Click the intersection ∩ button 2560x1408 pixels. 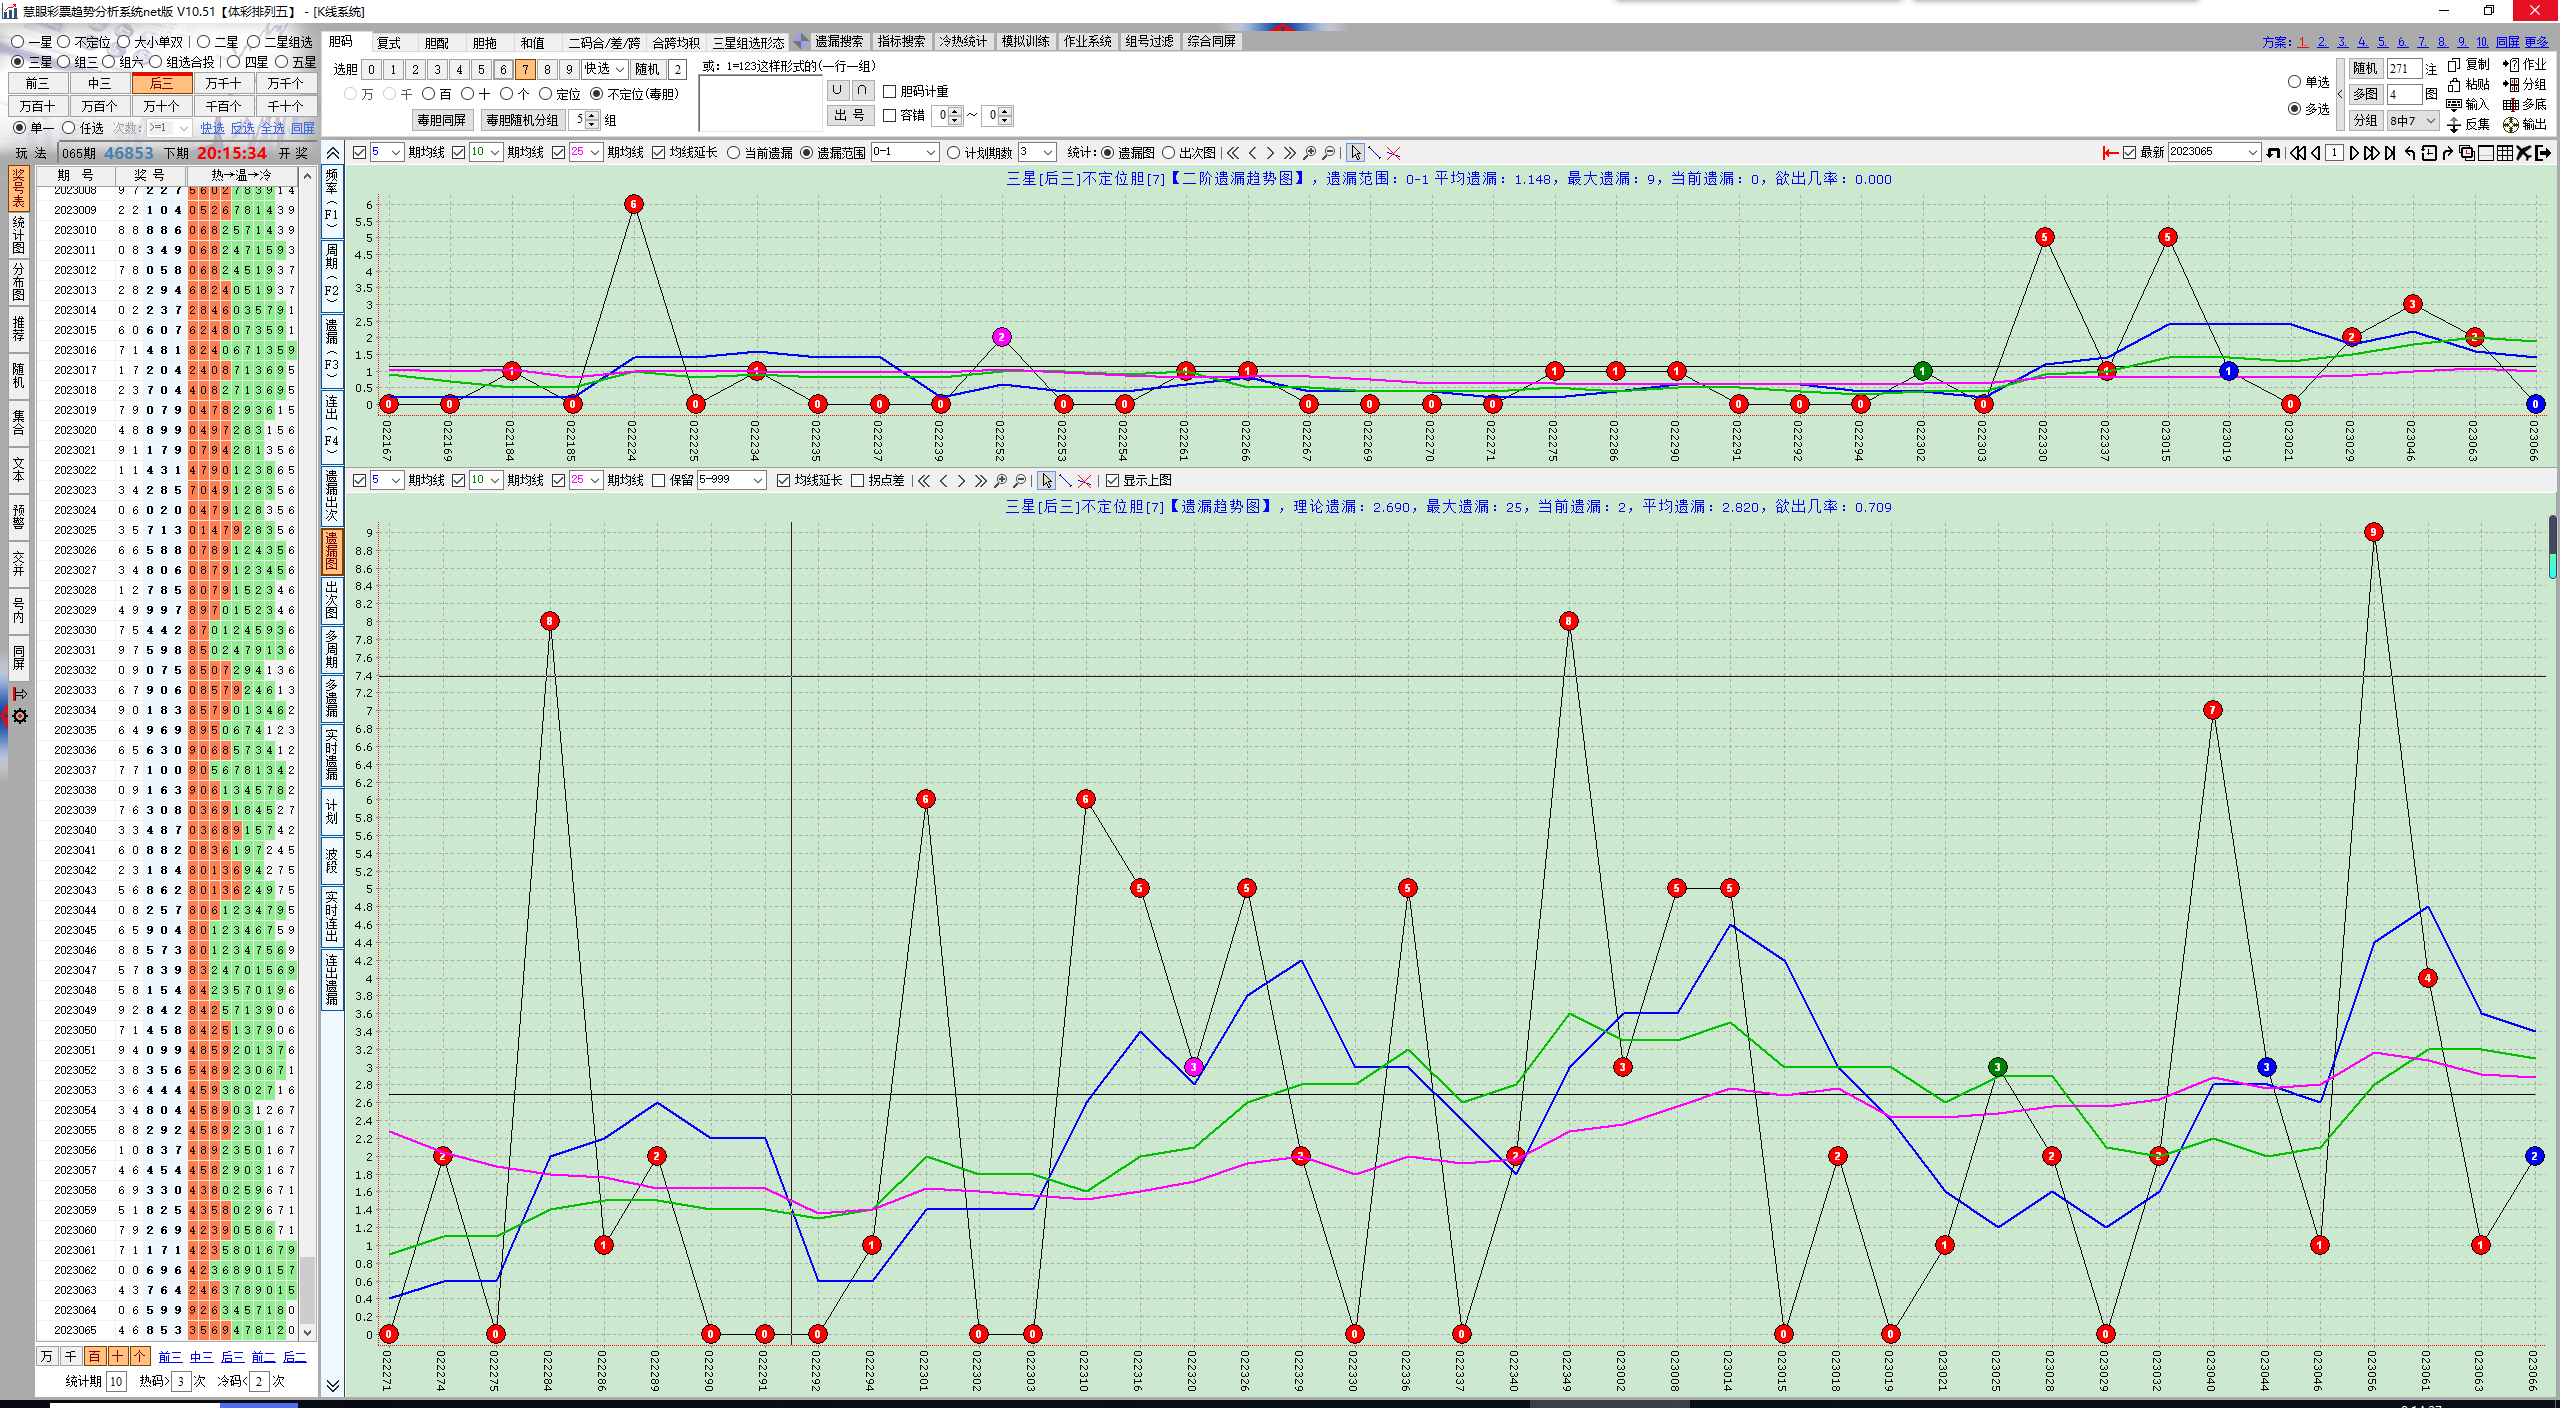862,90
